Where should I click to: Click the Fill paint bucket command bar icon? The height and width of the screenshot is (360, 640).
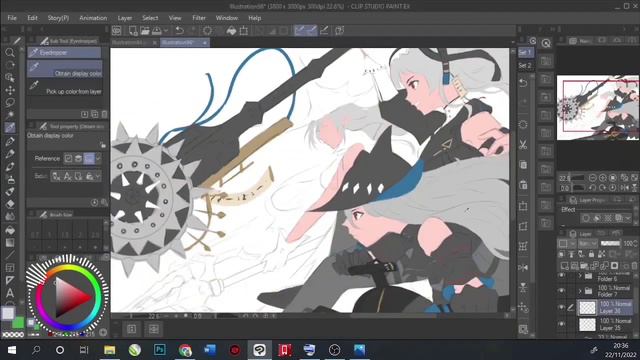pos(231,31)
